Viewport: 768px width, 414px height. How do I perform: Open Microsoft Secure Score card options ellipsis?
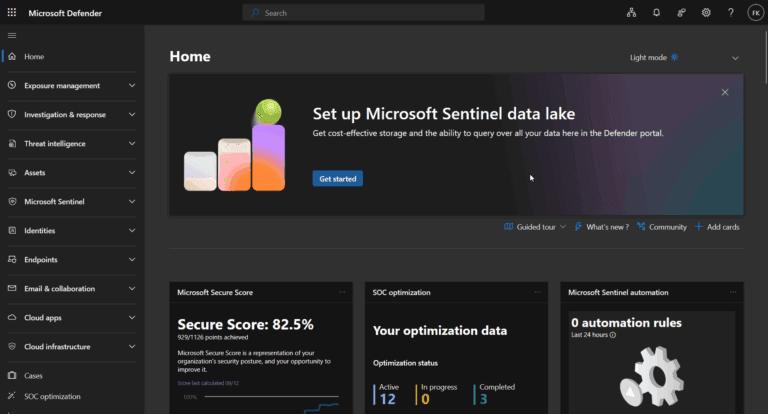(x=342, y=292)
